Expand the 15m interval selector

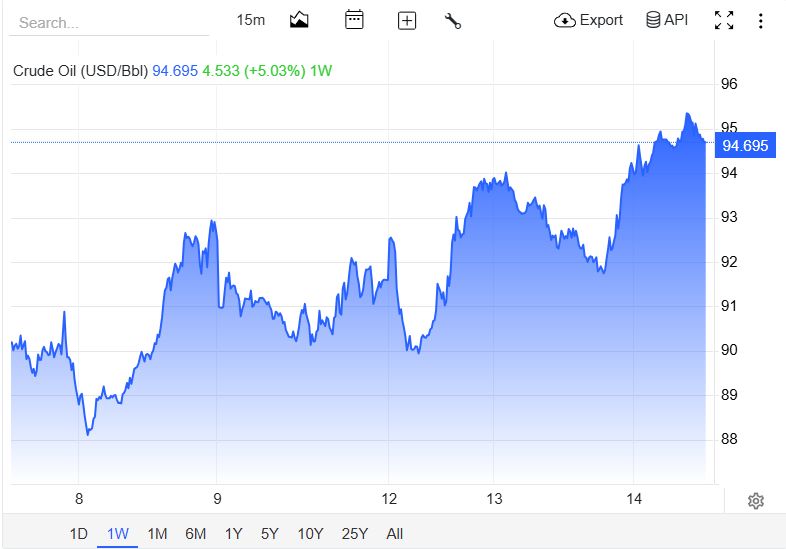click(x=251, y=20)
